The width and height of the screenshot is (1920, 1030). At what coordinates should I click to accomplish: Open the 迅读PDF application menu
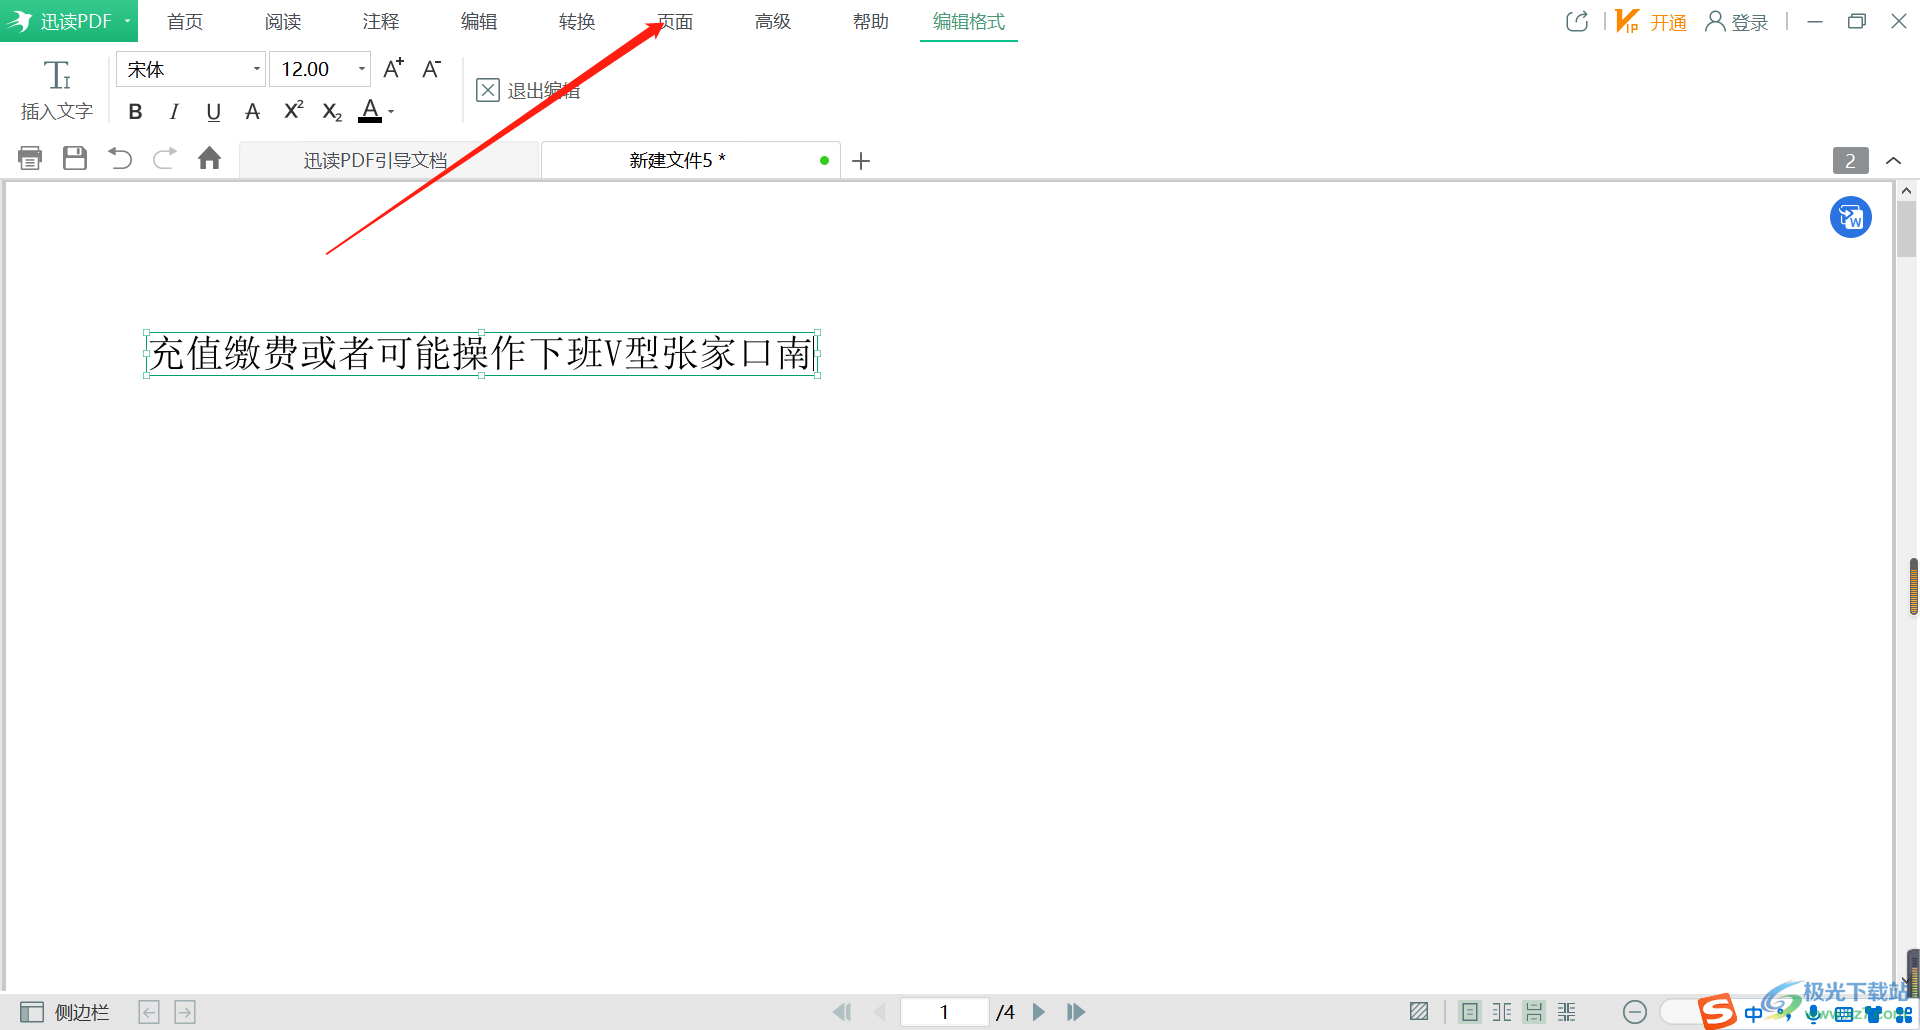pyautogui.click(x=69, y=21)
